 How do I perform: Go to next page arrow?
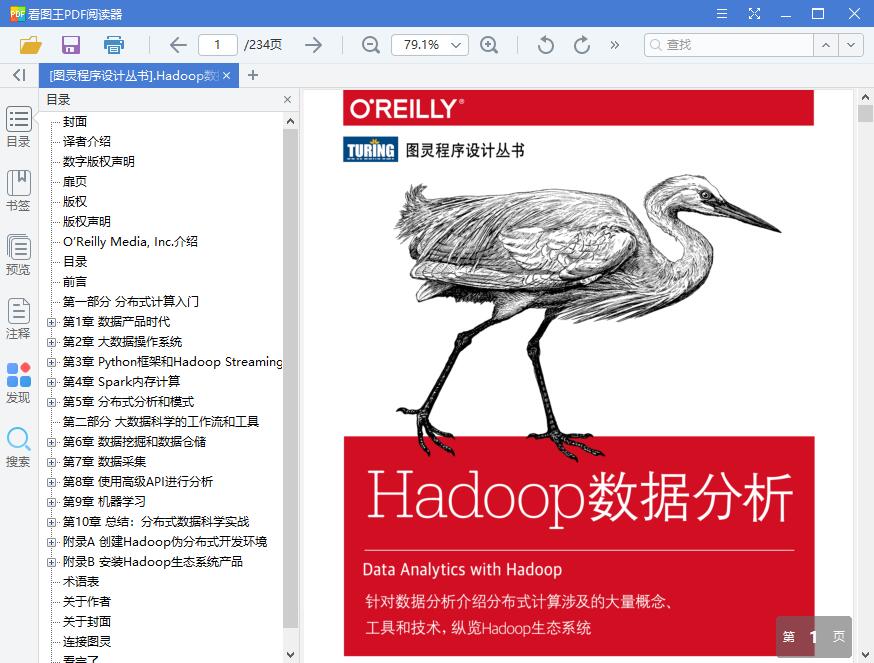(314, 45)
